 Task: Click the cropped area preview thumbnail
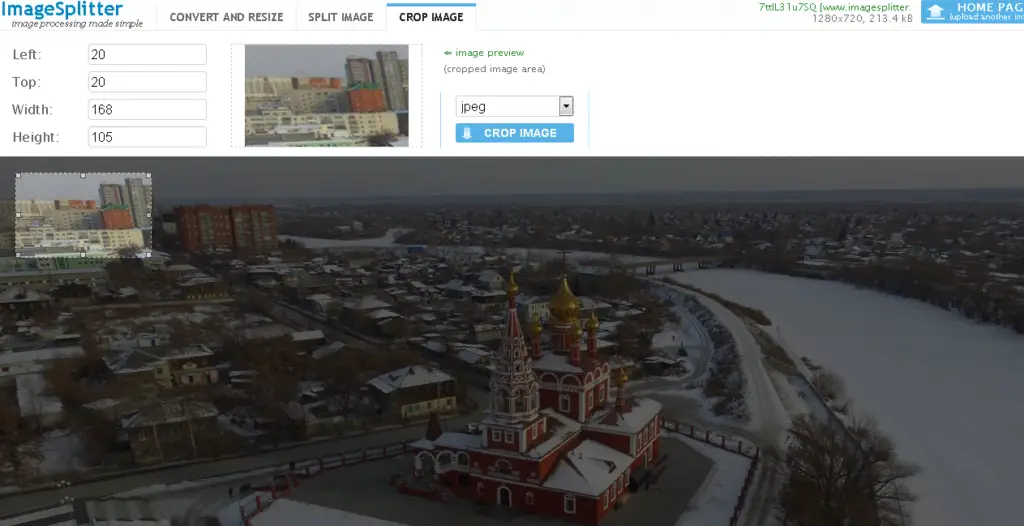(x=326, y=96)
